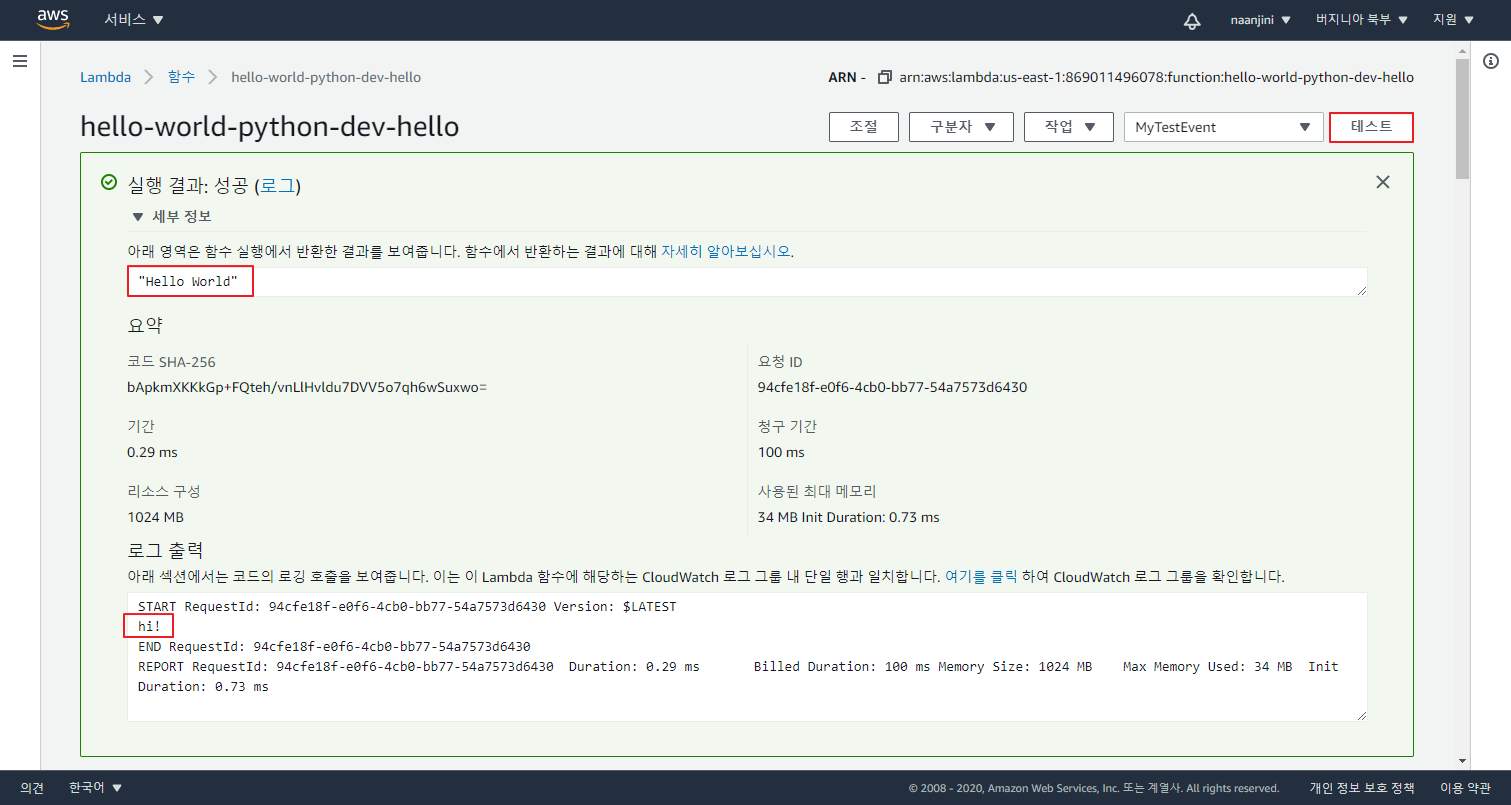Image resolution: width=1511 pixels, height=805 pixels.
Task: Open the 자세히 알아보십시오 learn more link
Action: click(727, 251)
